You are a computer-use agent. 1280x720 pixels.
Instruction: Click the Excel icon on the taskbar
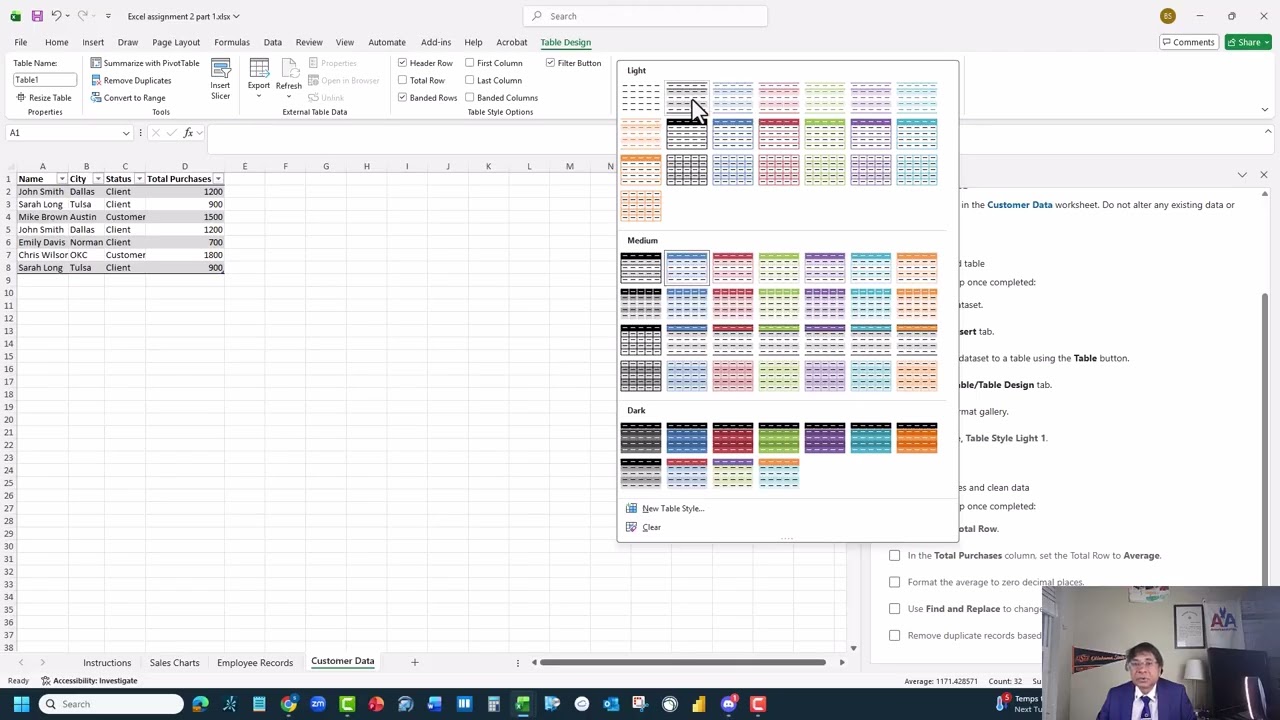[x=522, y=704]
